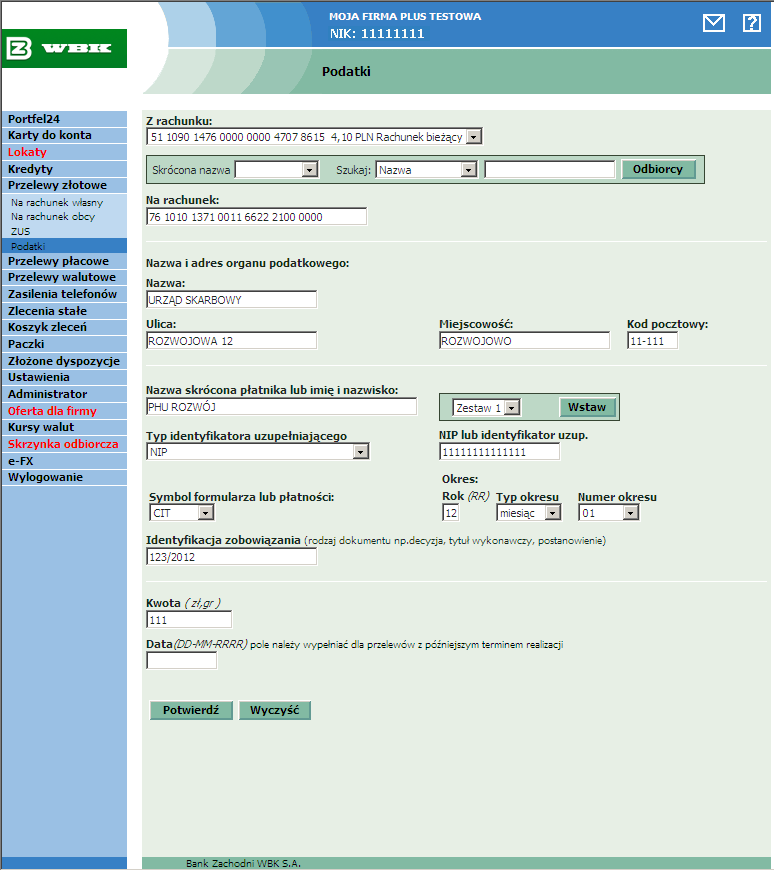Choose Na rachunek własny submenu item
The height and width of the screenshot is (871, 774).
coord(57,203)
